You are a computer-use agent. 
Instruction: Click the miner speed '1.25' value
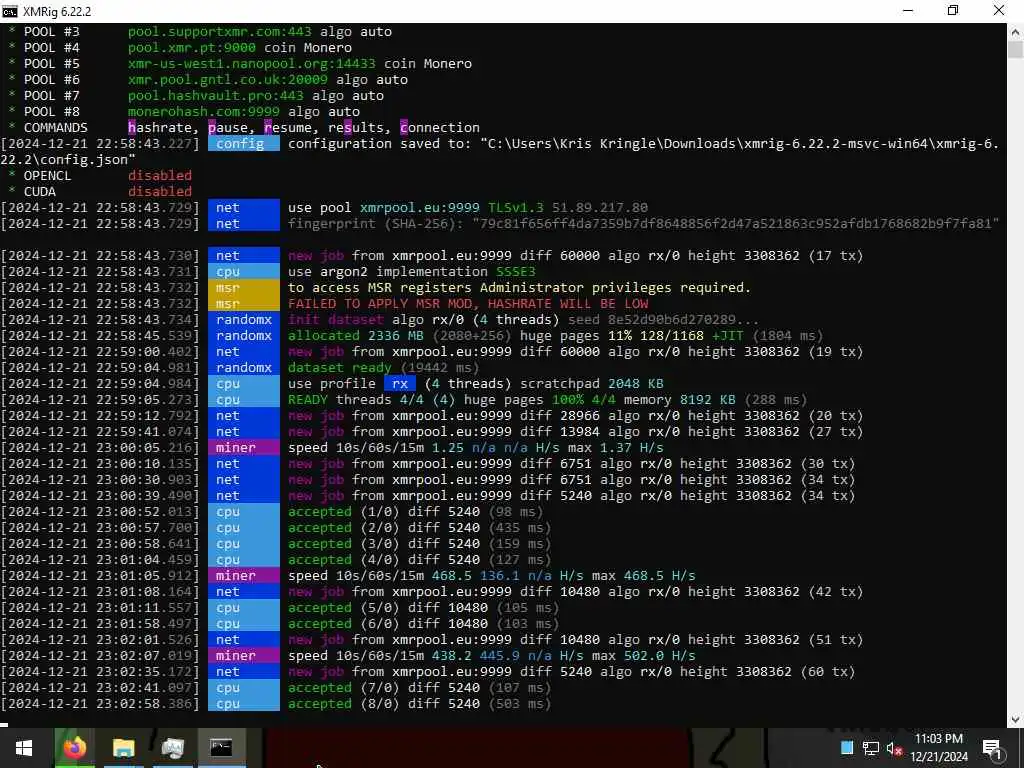coord(447,448)
